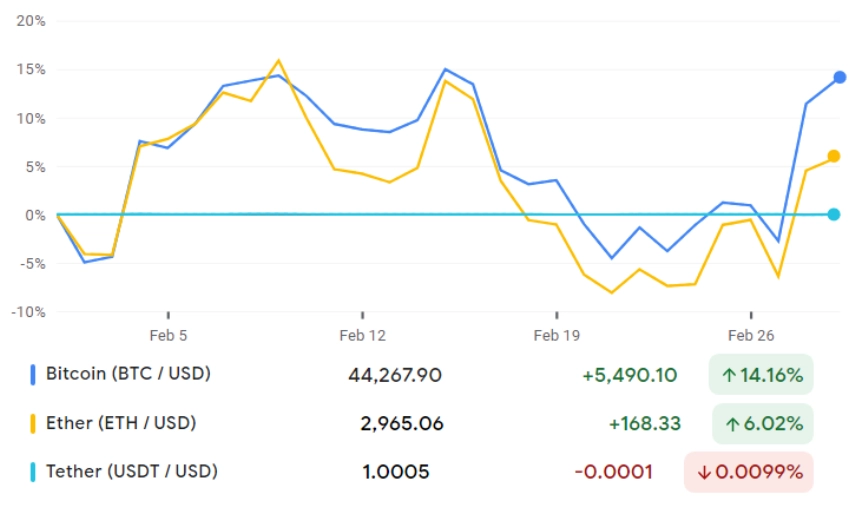Screen dimensions: 868x507
Task: Click the red 0.0099% badge
Action: point(749,472)
